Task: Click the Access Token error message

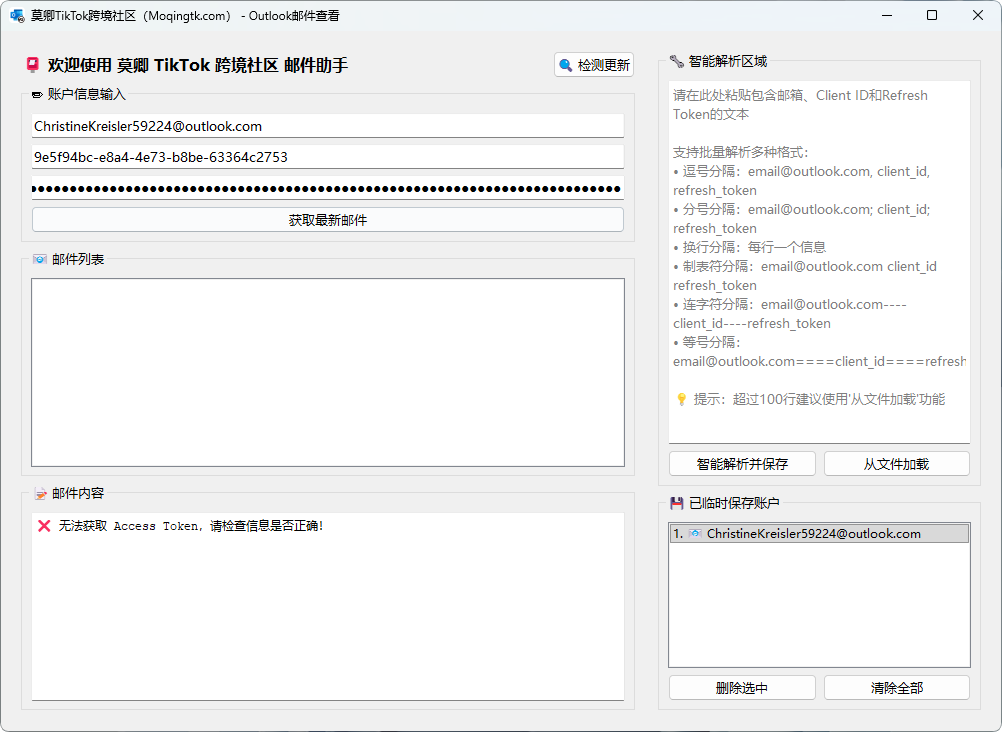Action: pos(191,526)
